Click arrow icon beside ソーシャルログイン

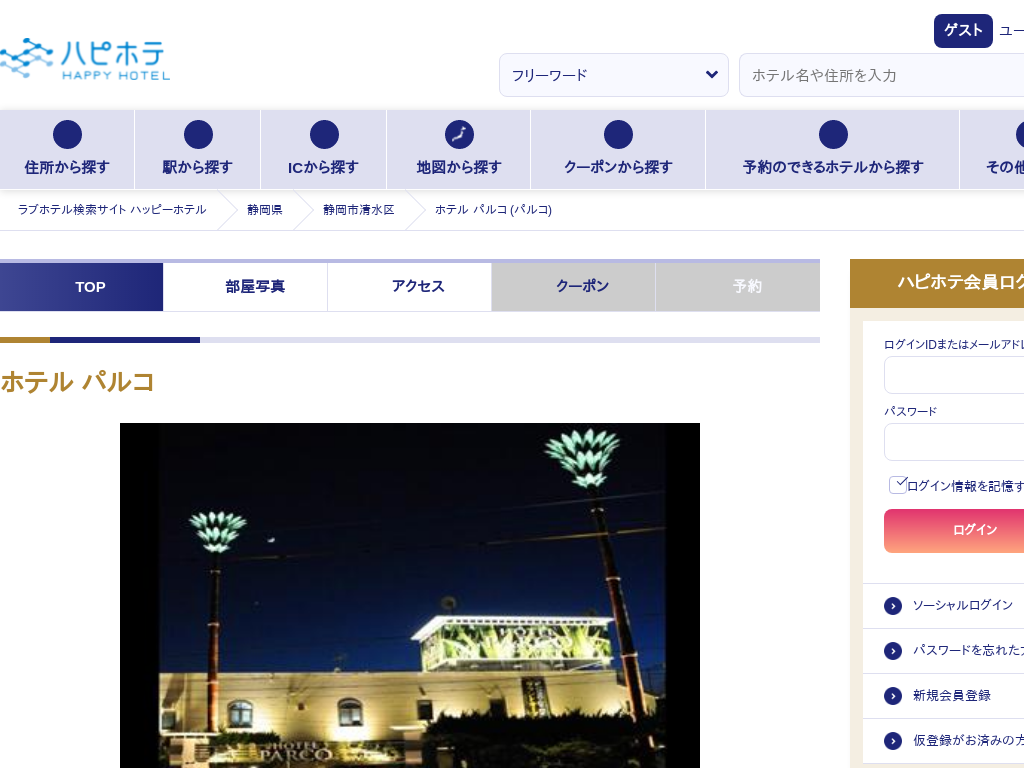click(893, 606)
